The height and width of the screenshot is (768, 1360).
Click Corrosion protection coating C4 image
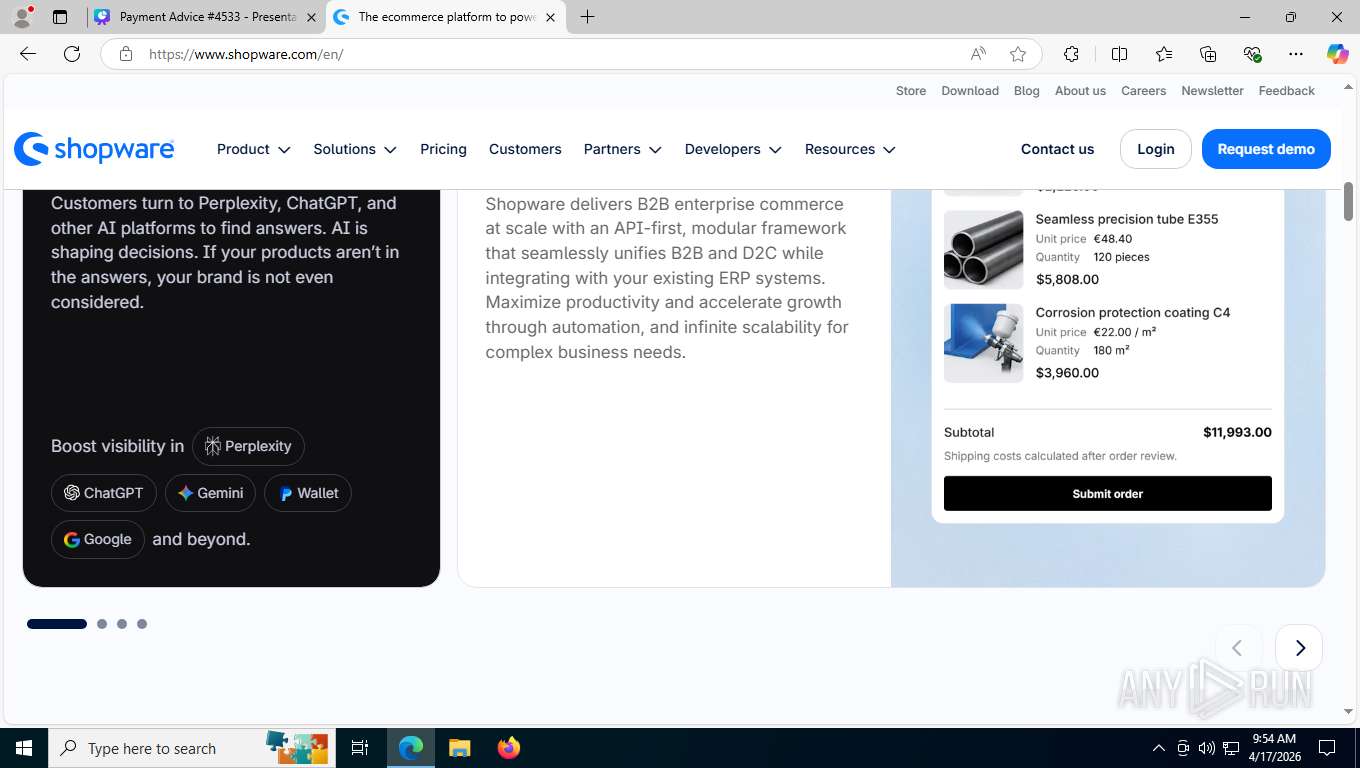[983, 343]
